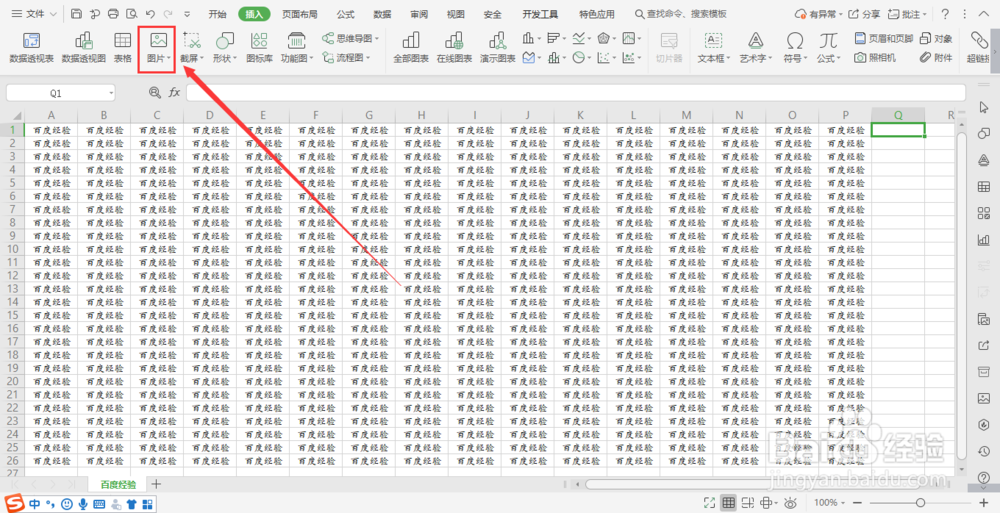The image size is (1000, 513).
Task: Insert a 文本框 text box
Action: (x=714, y=48)
